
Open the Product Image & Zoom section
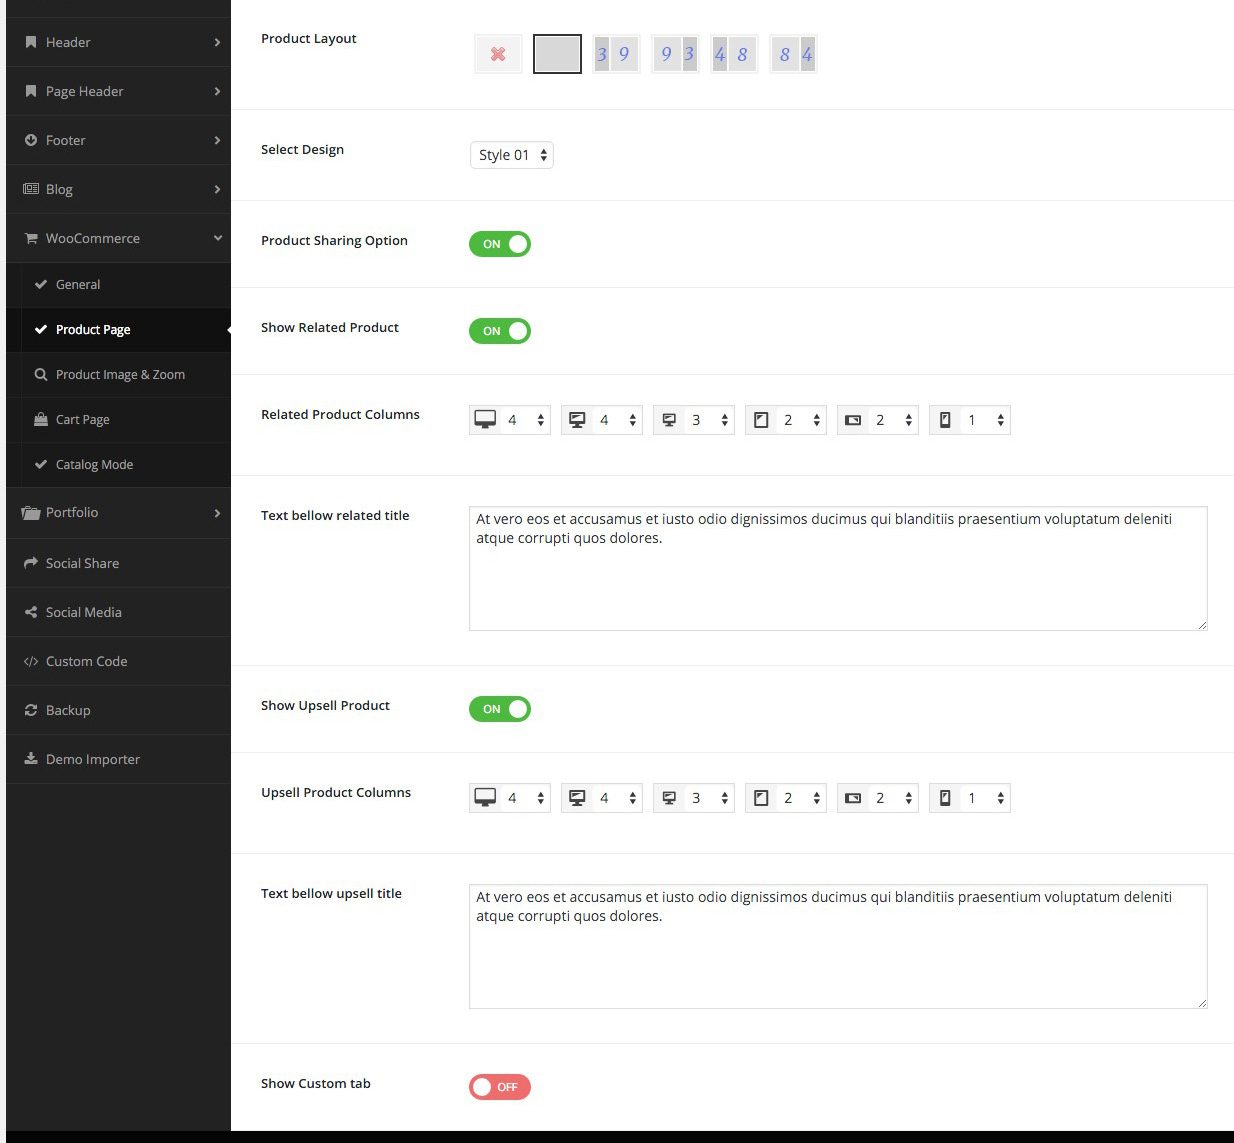click(x=120, y=374)
